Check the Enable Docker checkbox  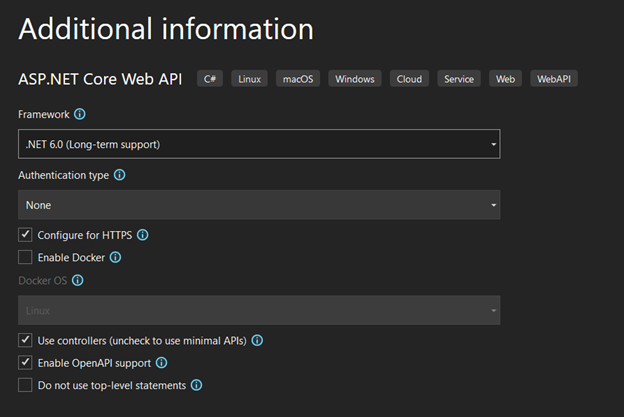point(25,257)
